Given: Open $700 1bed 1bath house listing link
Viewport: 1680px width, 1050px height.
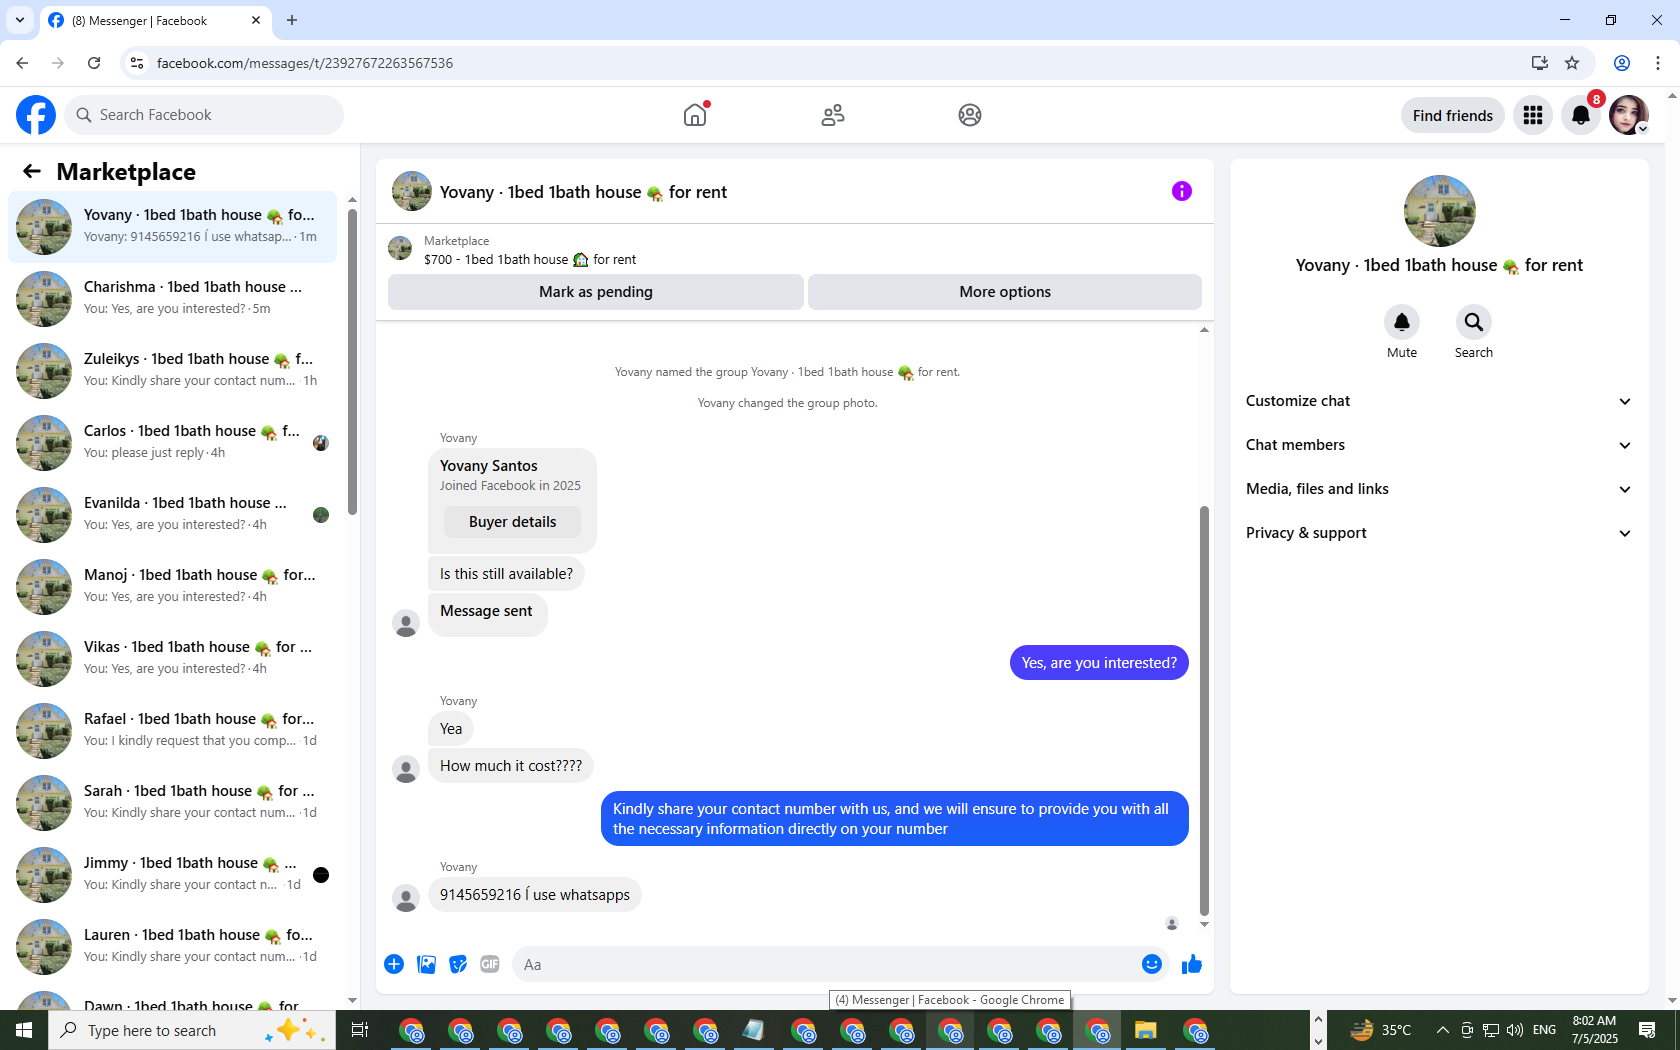Looking at the screenshot, I should (x=530, y=259).
